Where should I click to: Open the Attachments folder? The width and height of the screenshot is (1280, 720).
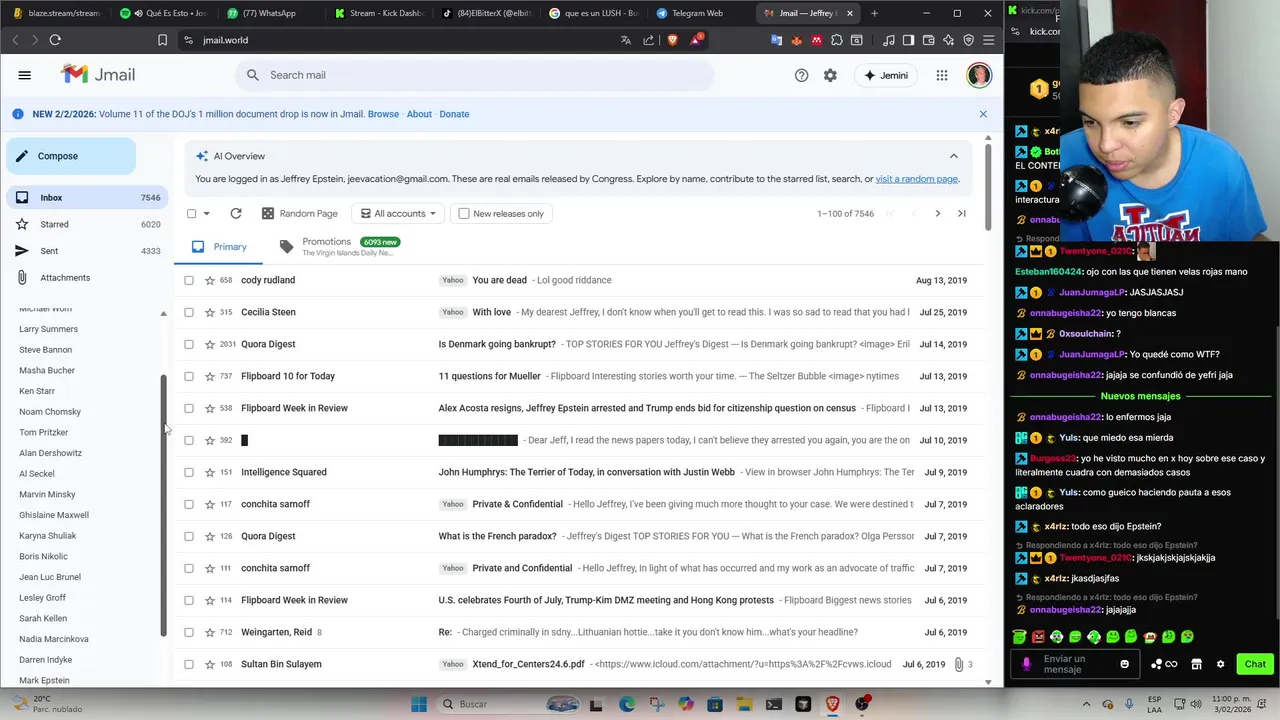(85, 278)
